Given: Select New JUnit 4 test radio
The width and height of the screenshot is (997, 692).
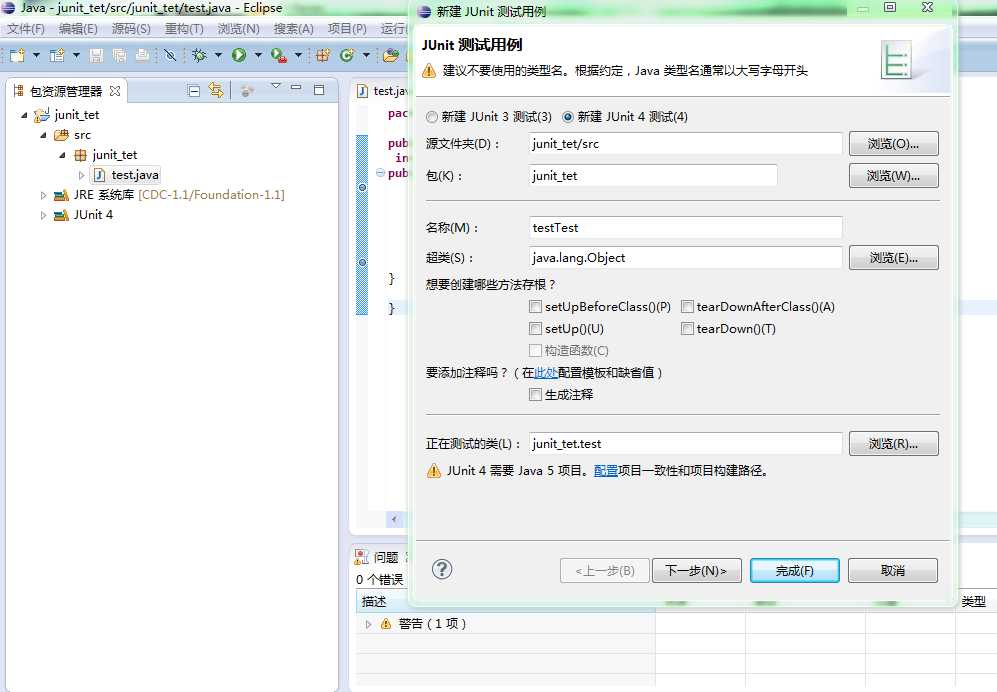Looking at the screenshot, I should coord(568,117).
